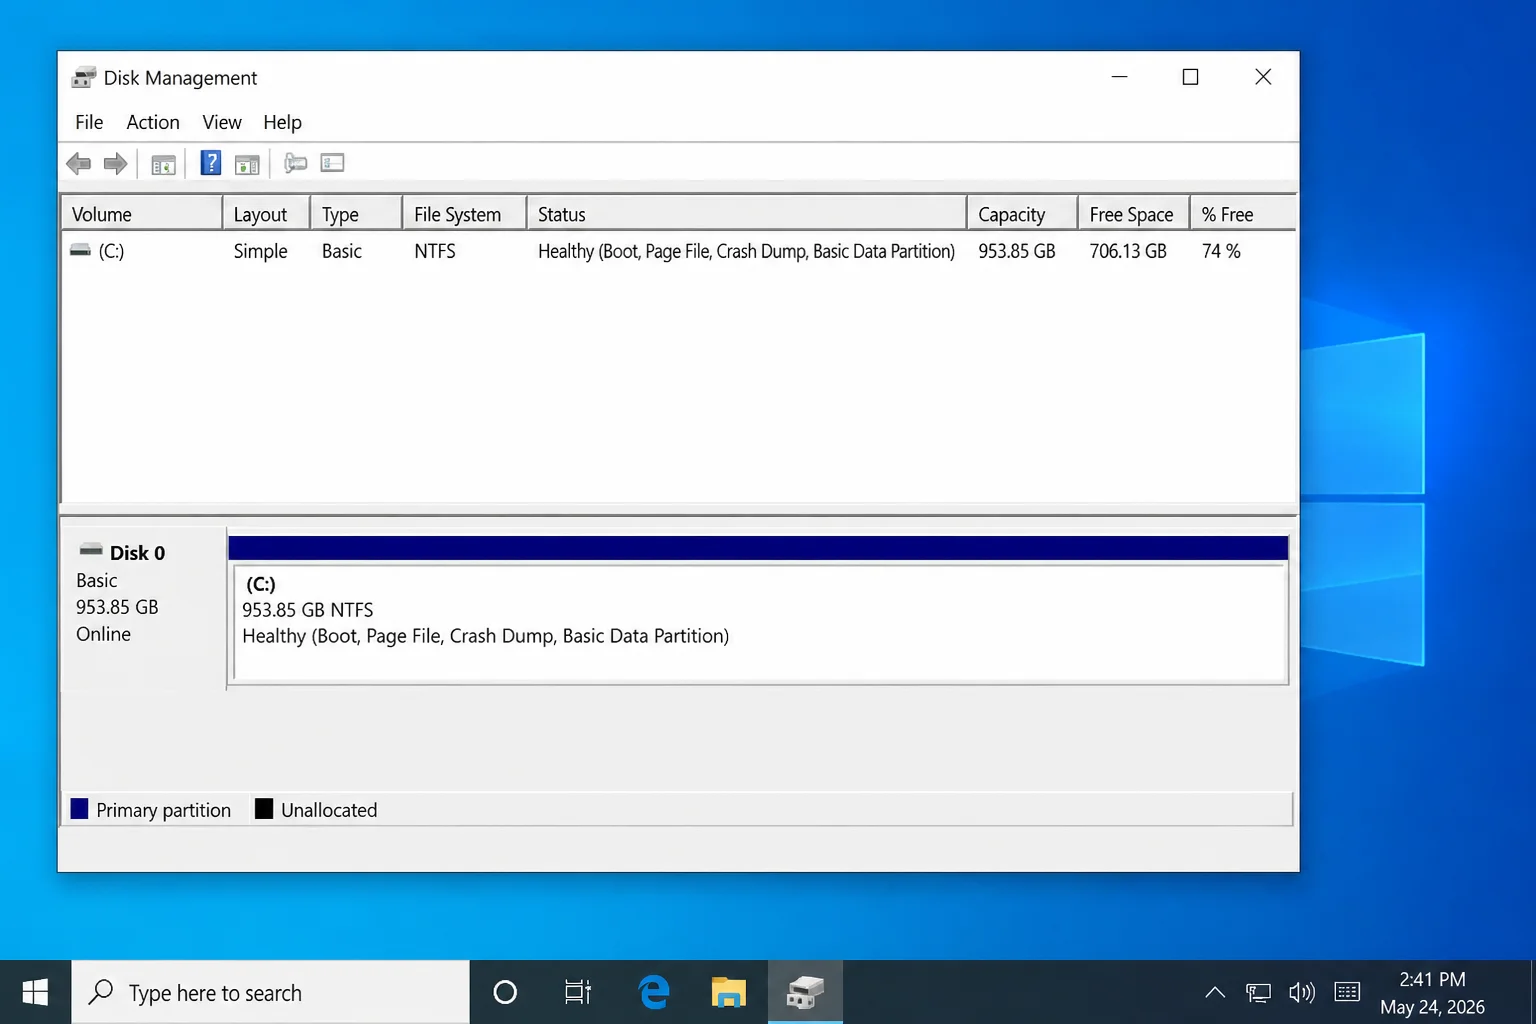Close the Disk Management window

click(x=1263, y=77)
